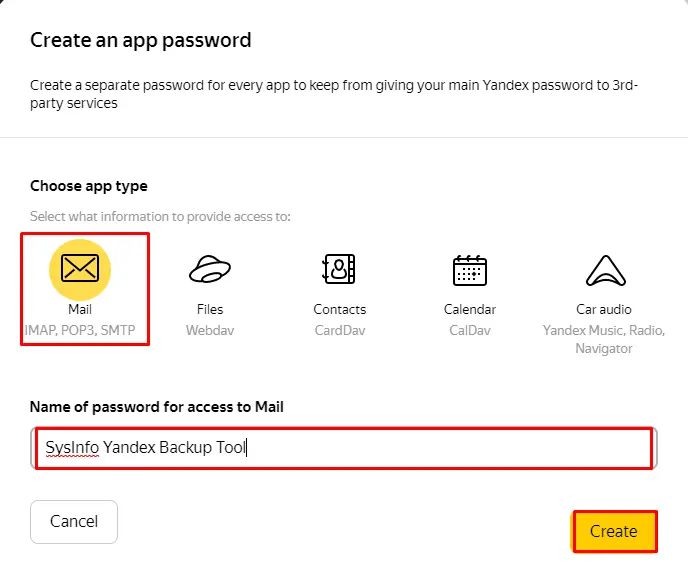Click the "CalDav" subtitle under Calendar
Screen dimensions: 688x576
click(x=470, y=329)
